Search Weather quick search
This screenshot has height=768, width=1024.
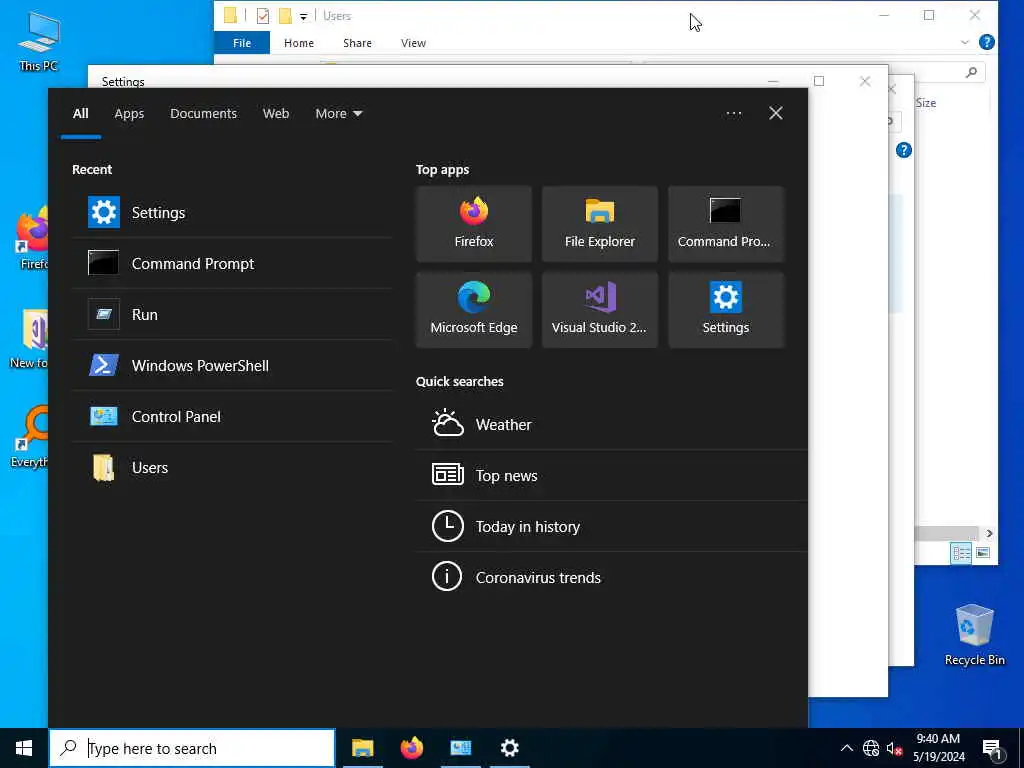611,424
